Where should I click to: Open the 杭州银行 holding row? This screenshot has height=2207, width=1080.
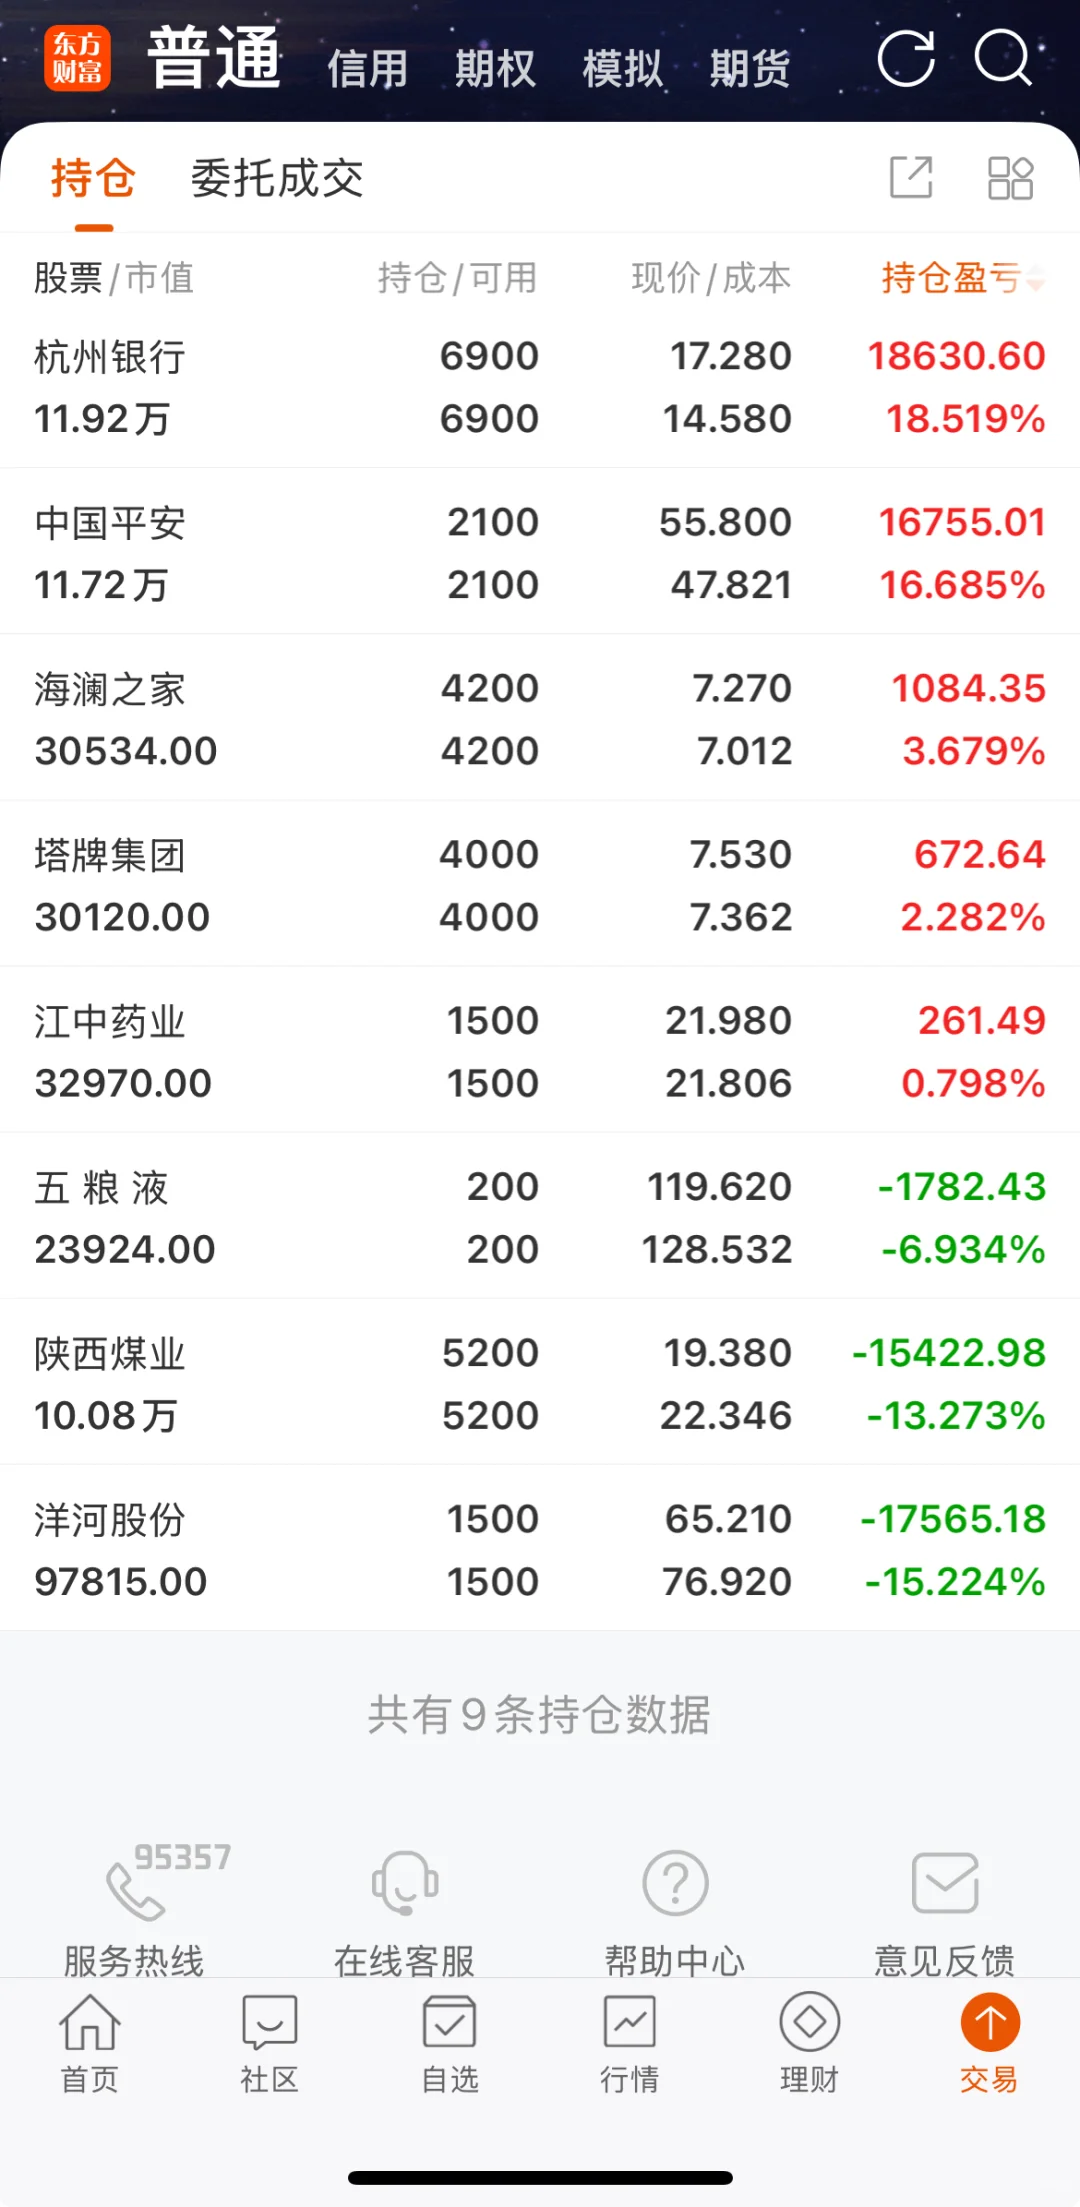click(x=540, y=386)
